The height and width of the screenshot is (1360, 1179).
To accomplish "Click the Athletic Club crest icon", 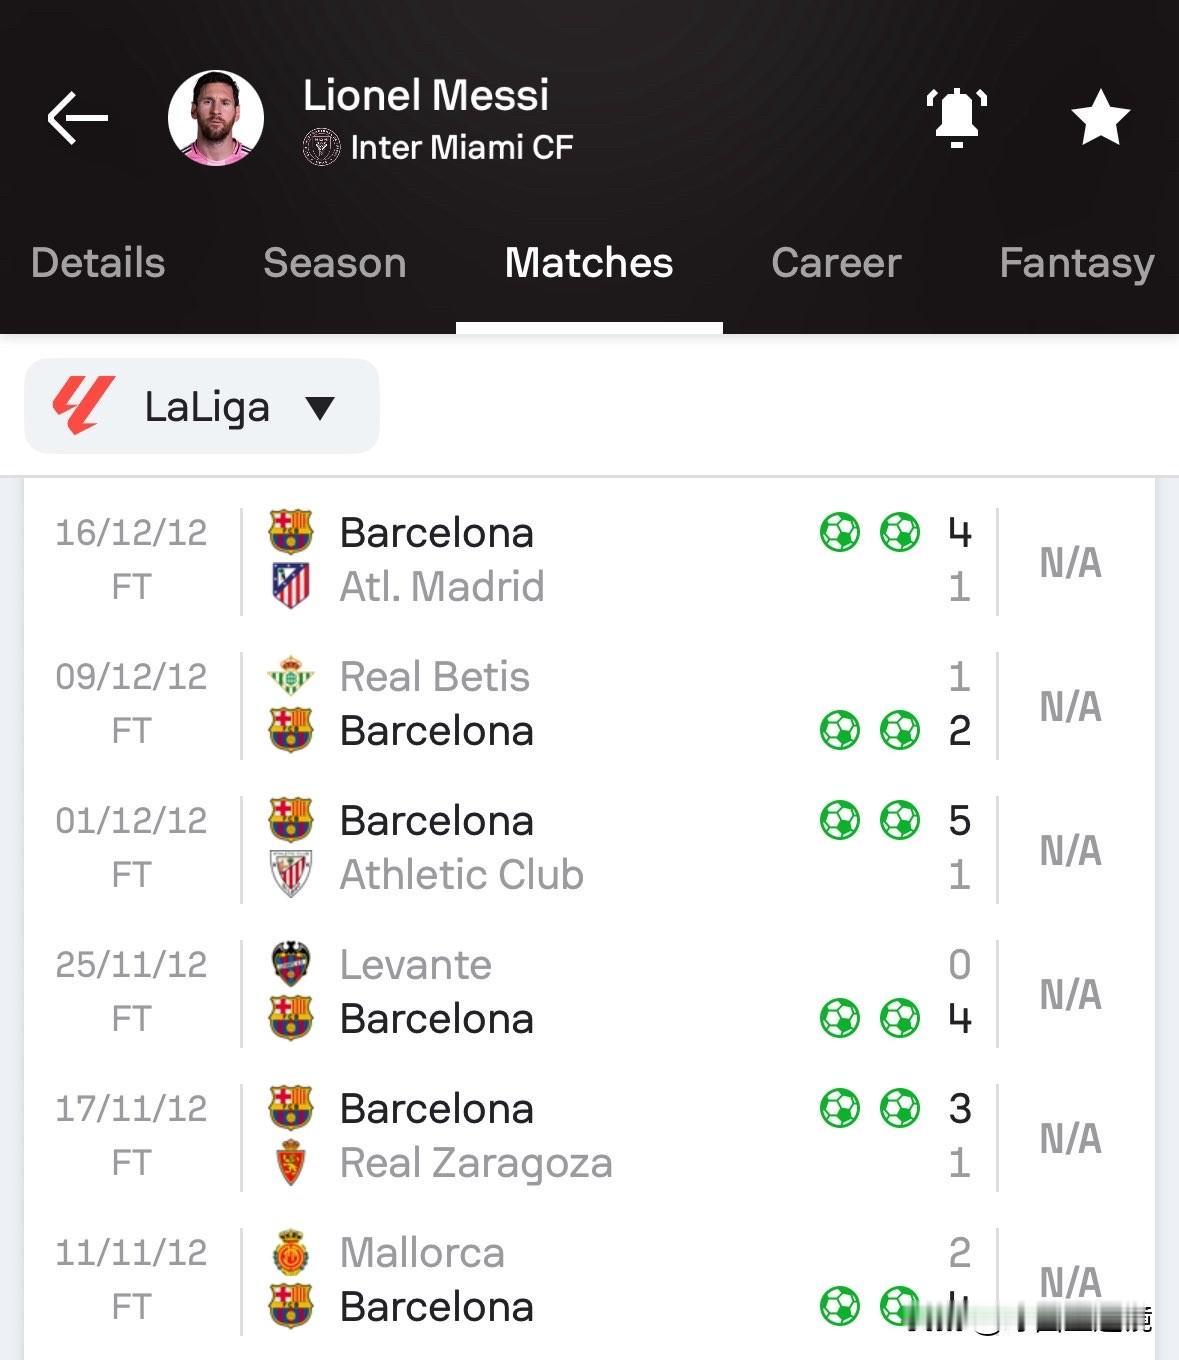I will pyautogui.click(x=291, y=874).
